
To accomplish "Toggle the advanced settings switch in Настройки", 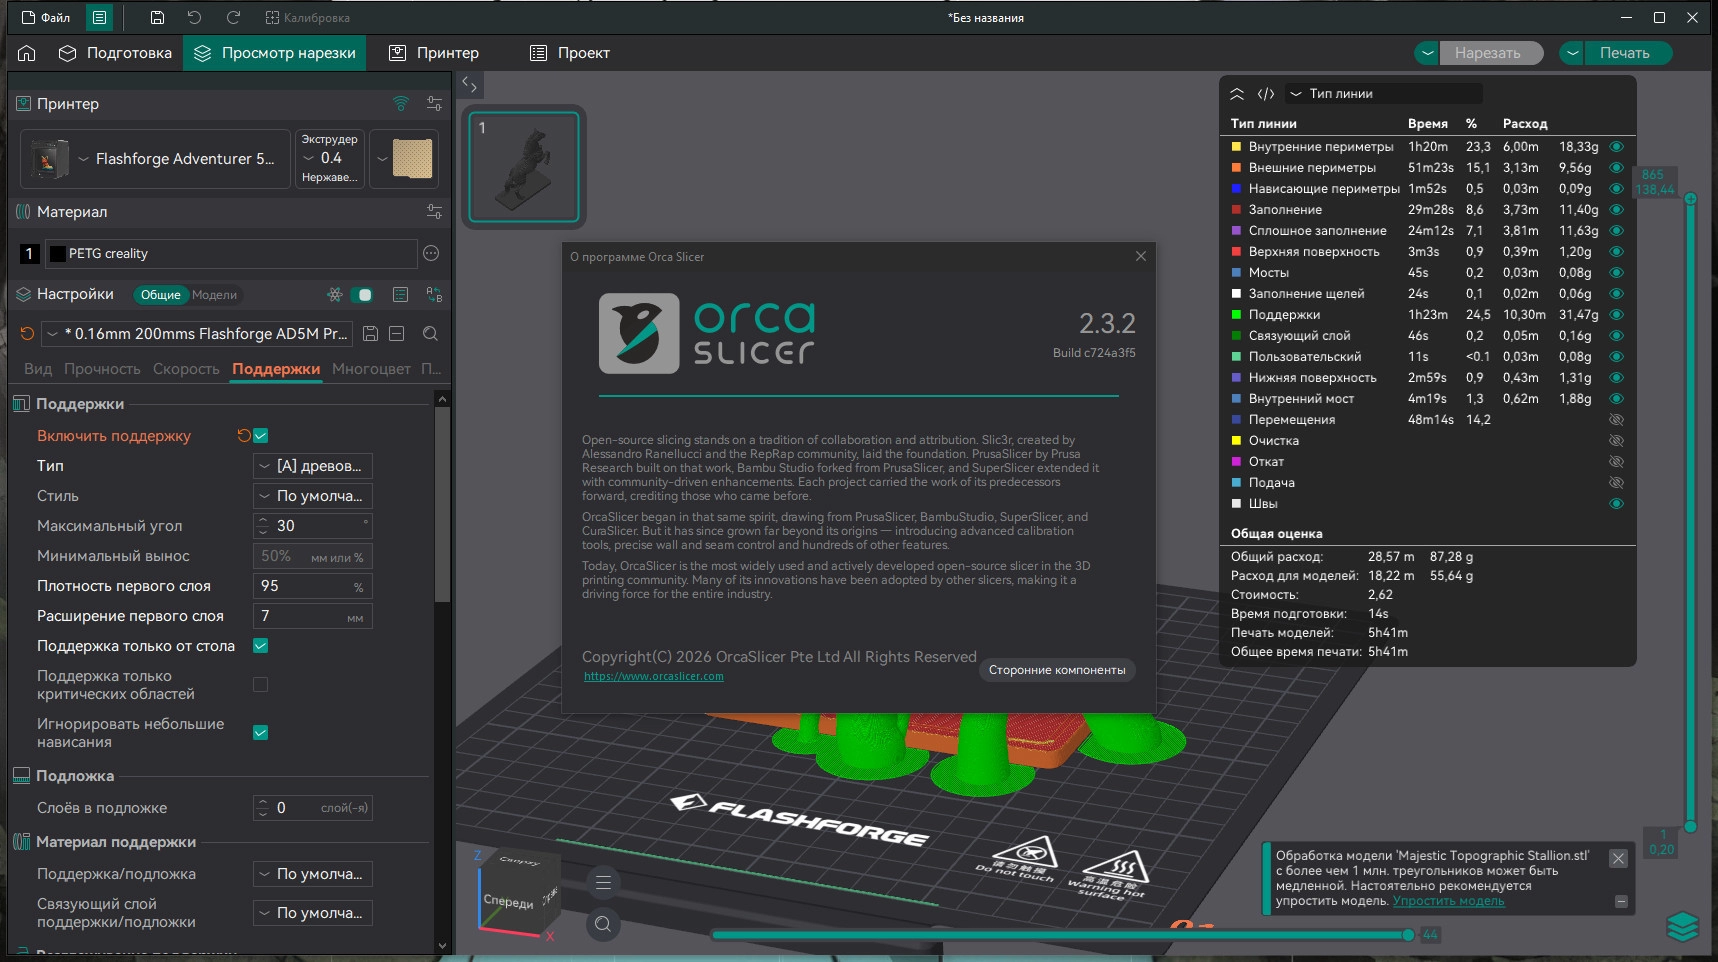I will click(364, 295).
